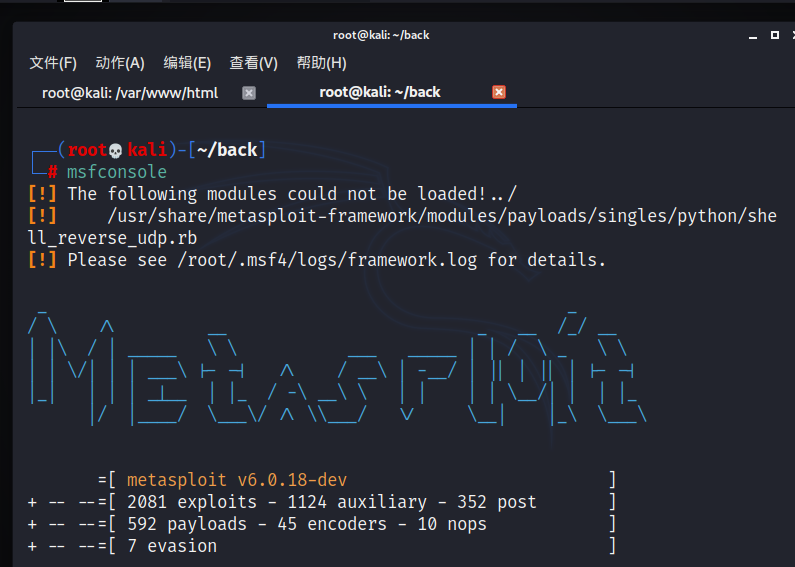Click the metasploit v6.0.18-dev version text
Viewport: 795px width, 567px height.
coord(237,480)
